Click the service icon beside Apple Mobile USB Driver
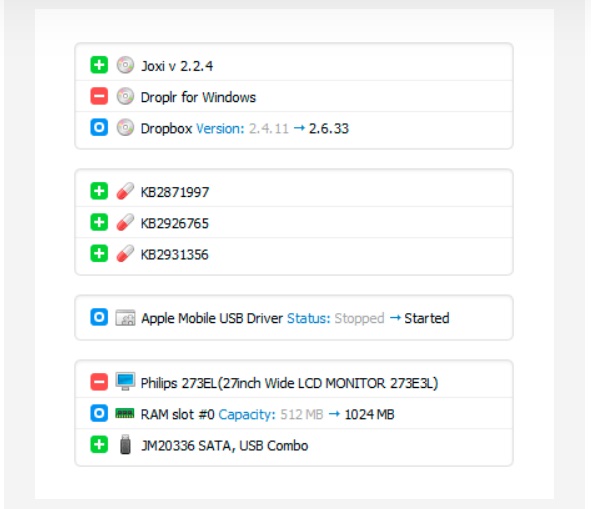591x509 pixels. click(125, 317)
